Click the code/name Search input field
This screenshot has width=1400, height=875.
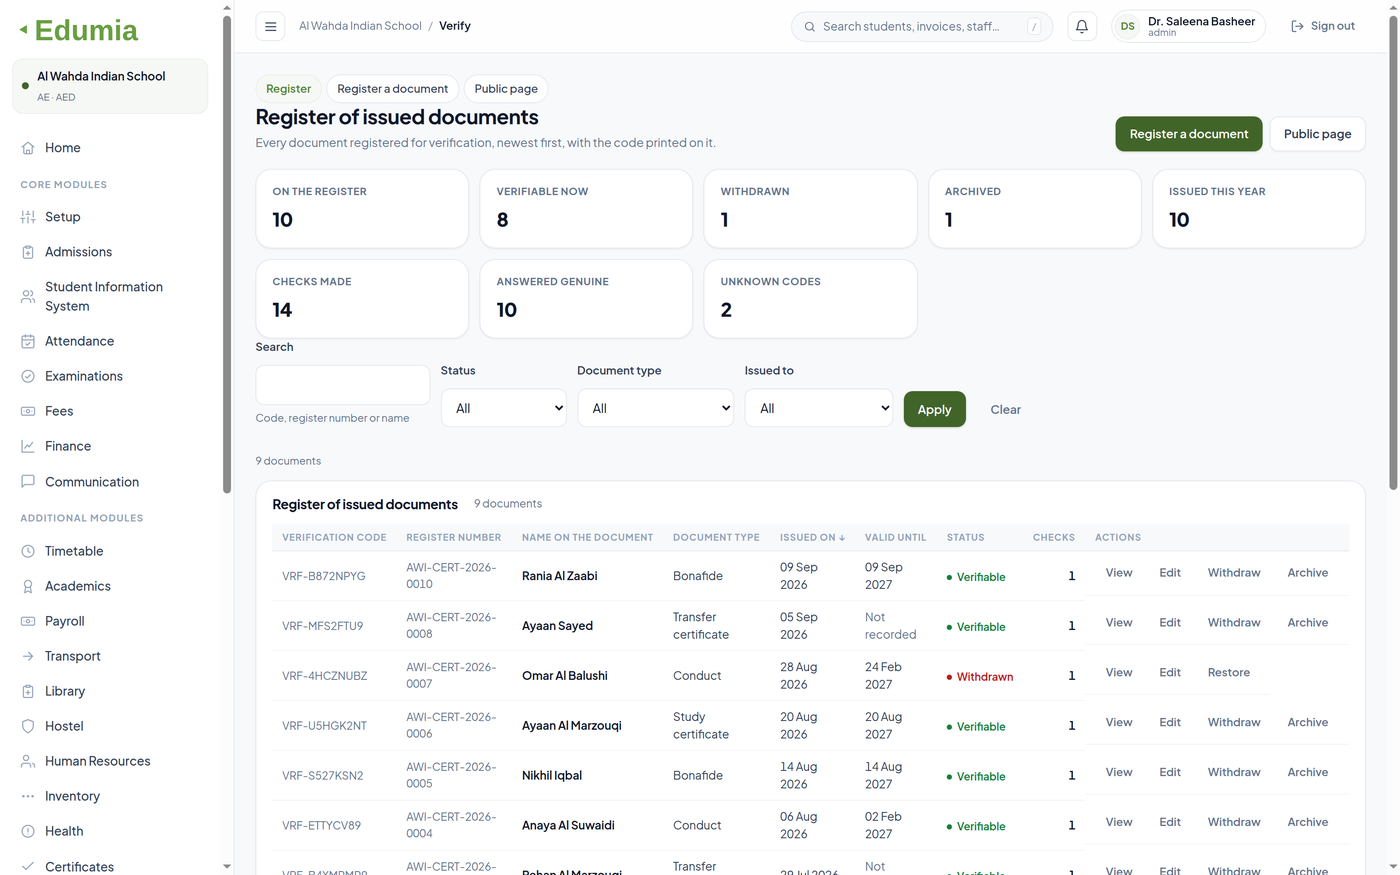(x=343, y=385)
